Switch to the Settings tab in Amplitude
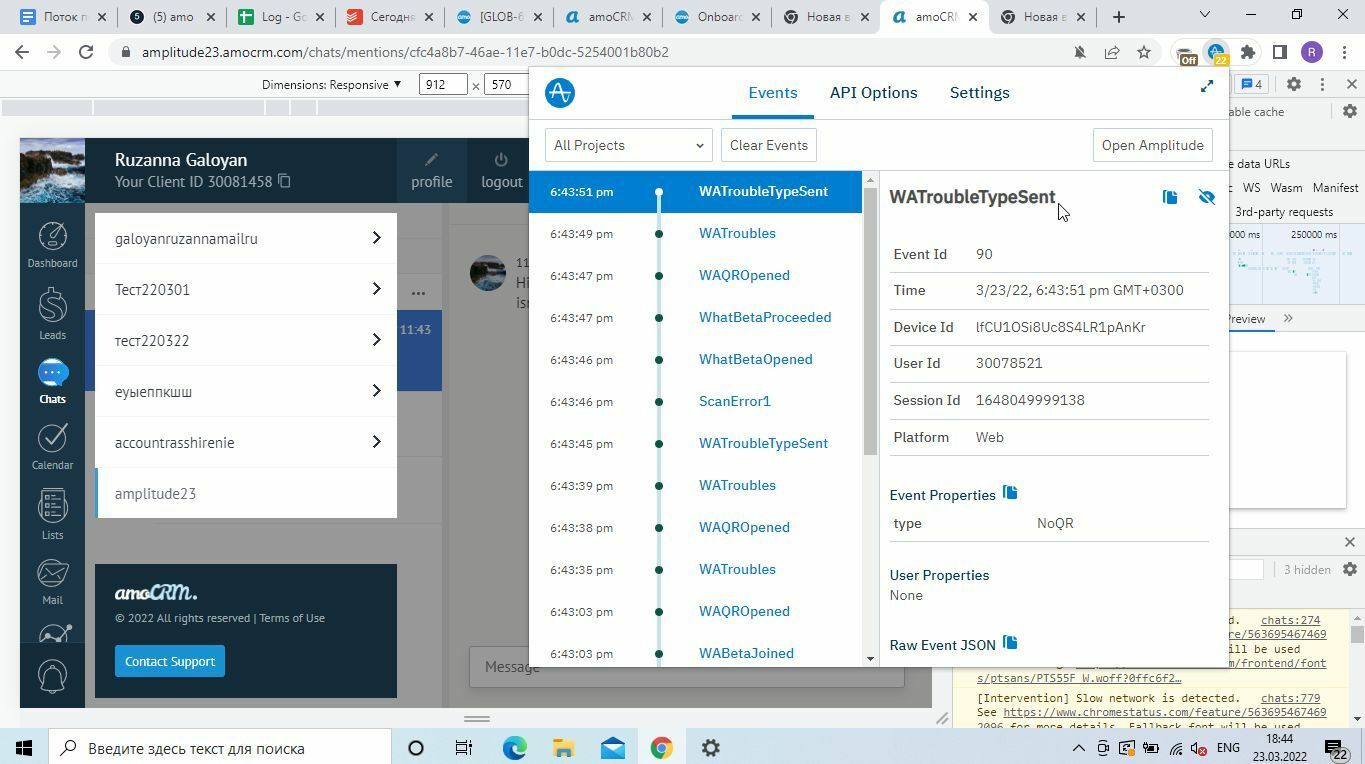 tap(979, 92)
